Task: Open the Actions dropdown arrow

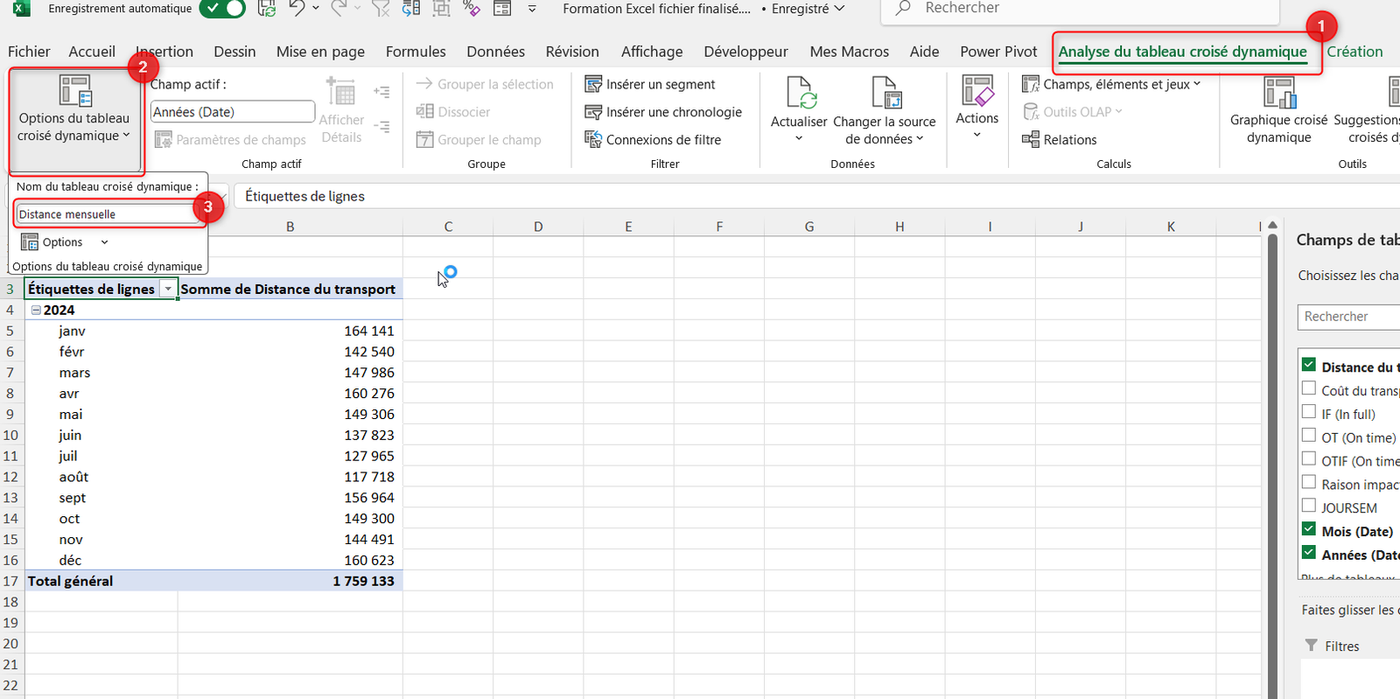Action: pyautogui.click(x=977, y=135)
